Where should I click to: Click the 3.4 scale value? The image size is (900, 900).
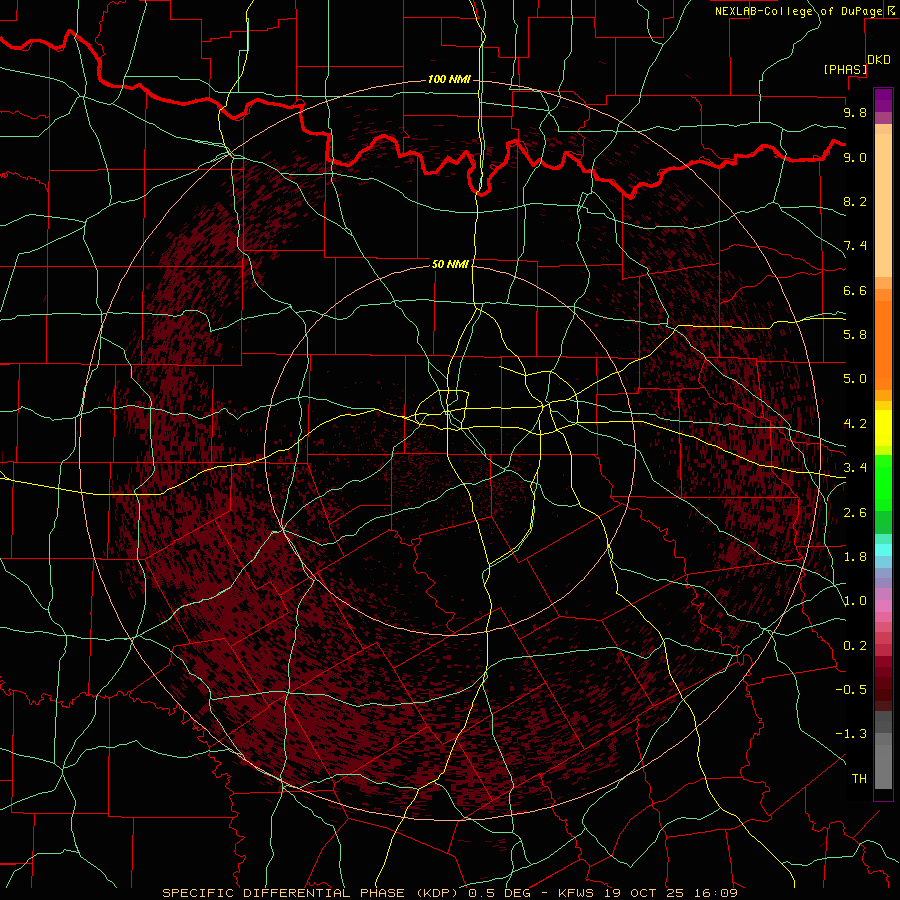click(855, 468)
